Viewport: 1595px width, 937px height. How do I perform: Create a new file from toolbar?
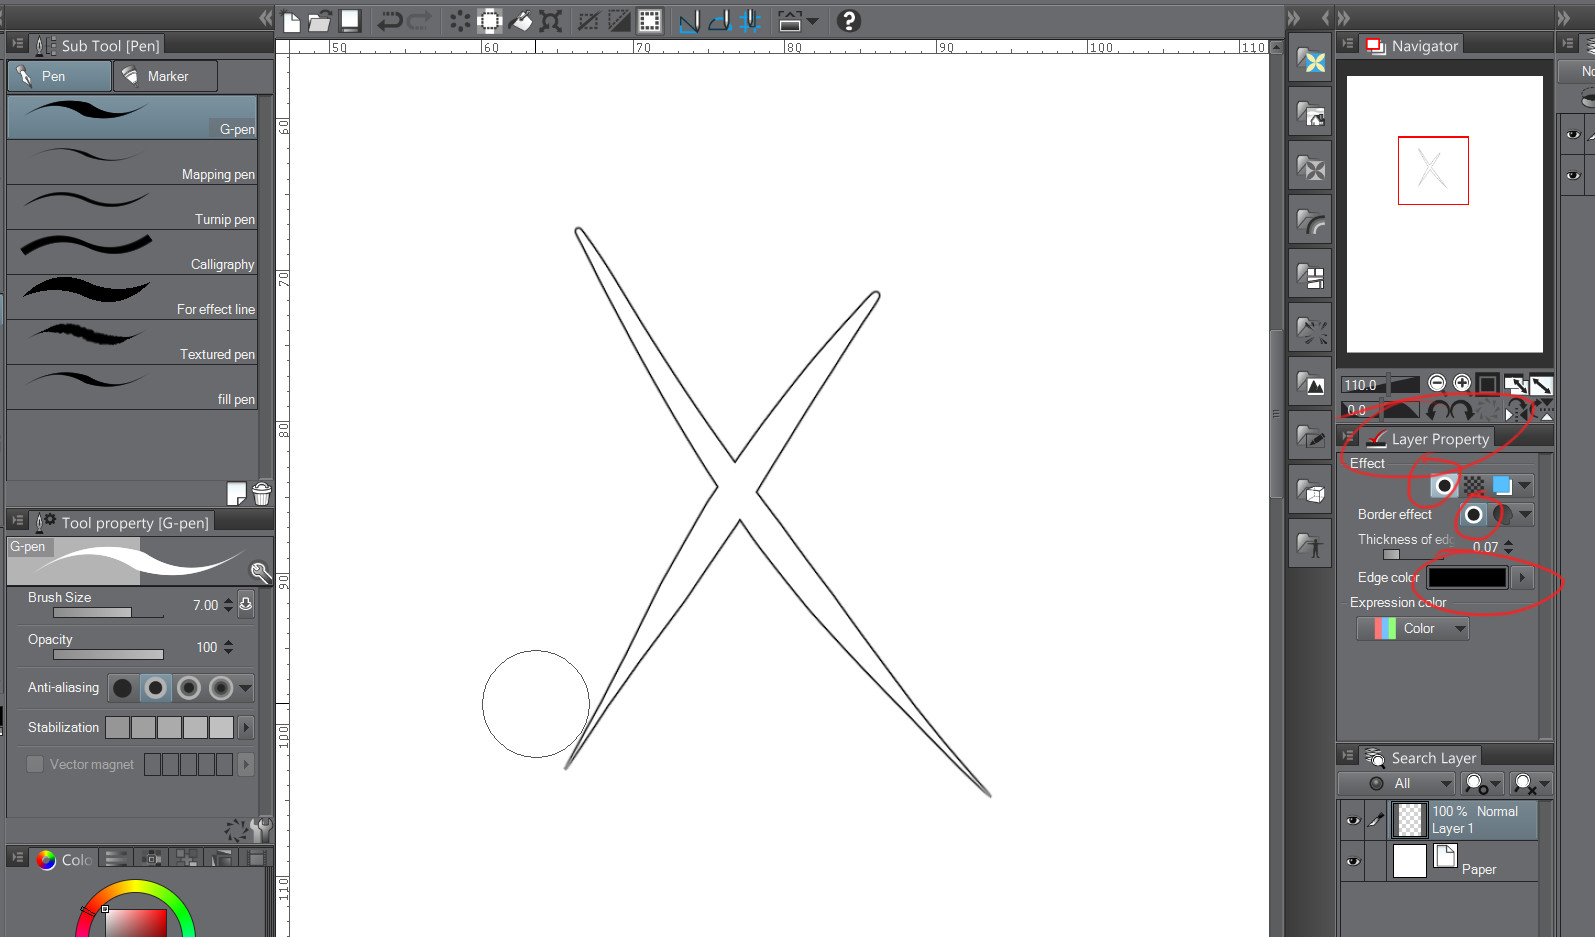(x=291, y=21)
